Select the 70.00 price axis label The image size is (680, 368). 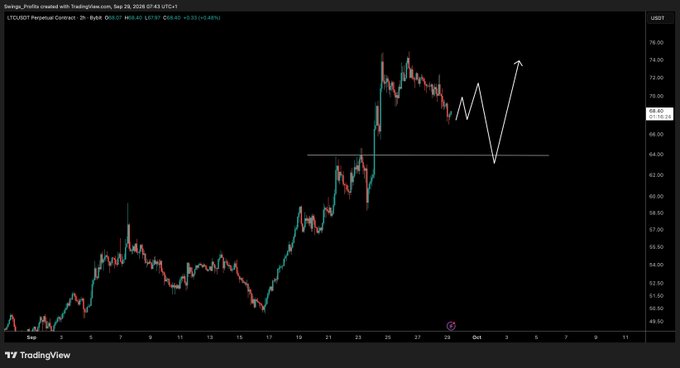click(x=656, y=96)
